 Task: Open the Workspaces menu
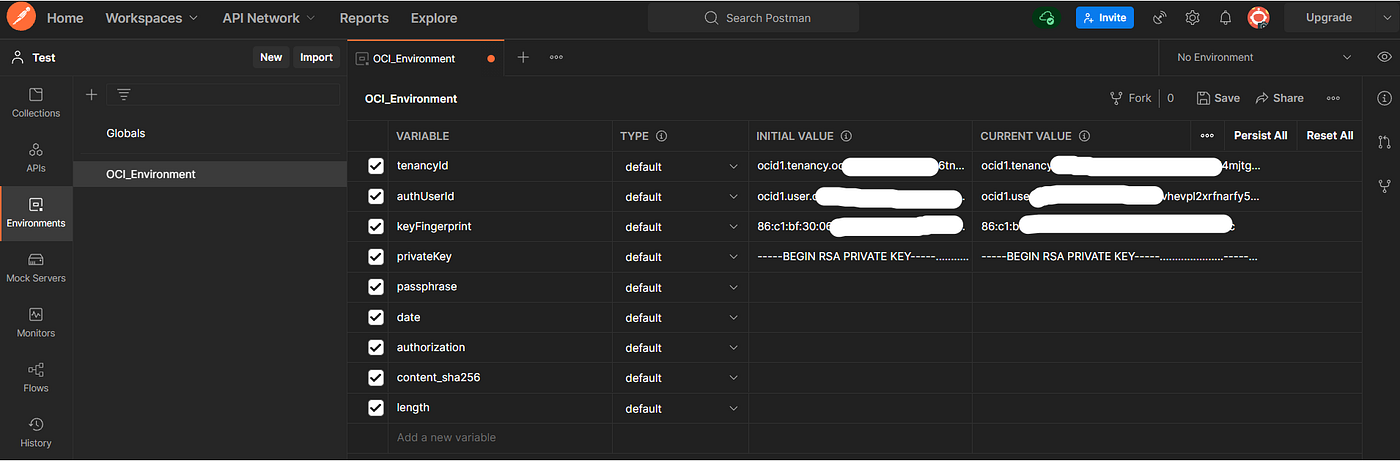[x=151, y=18]
